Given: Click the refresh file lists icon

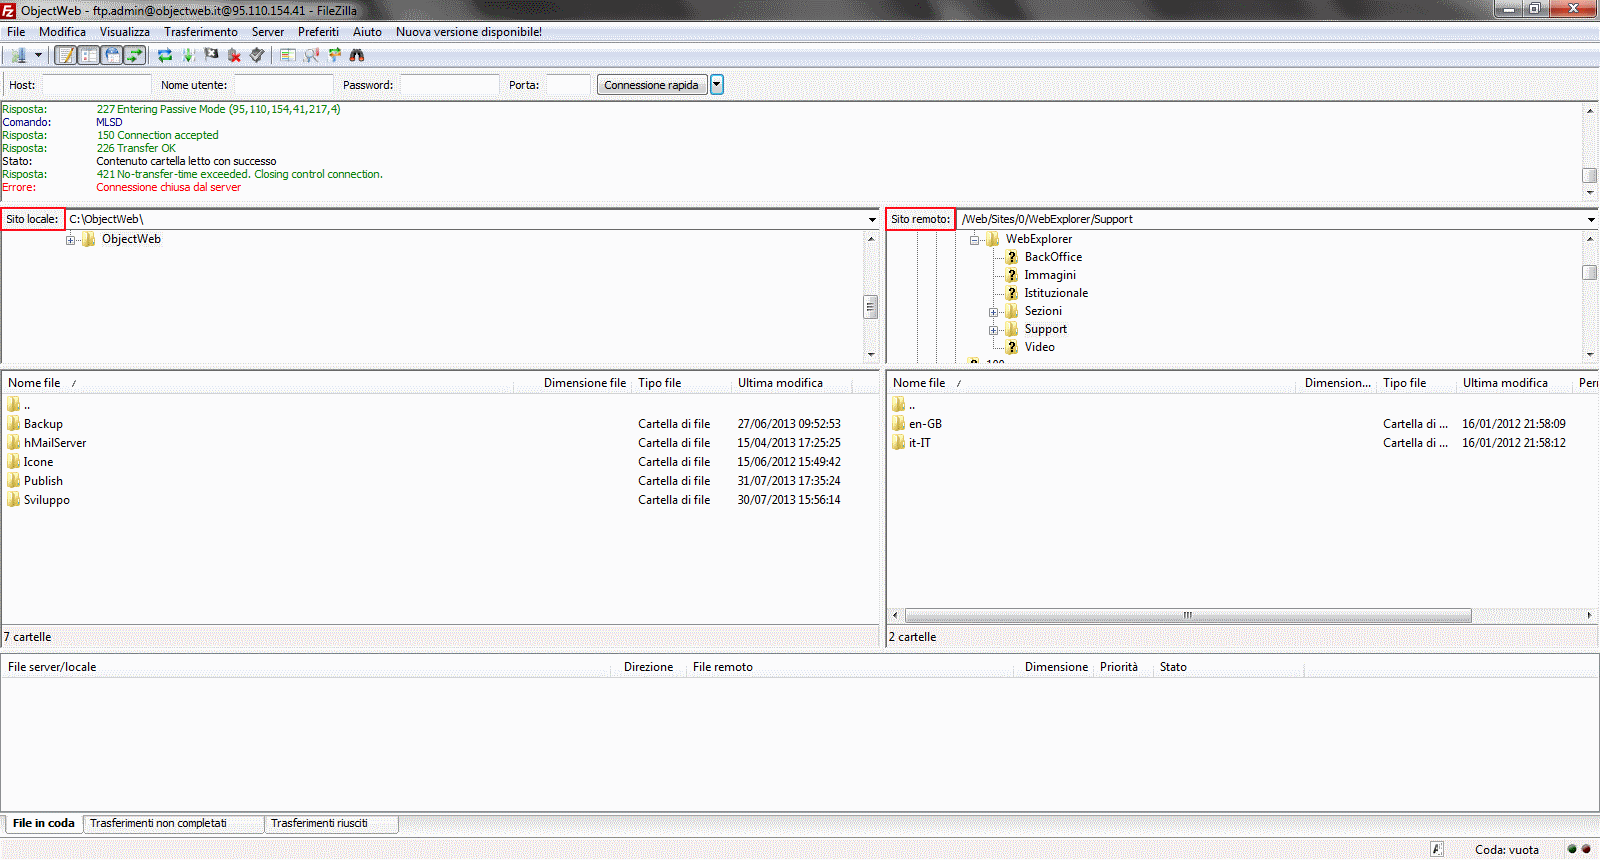Looking at the screenshot, I should (x=165, y=56).
